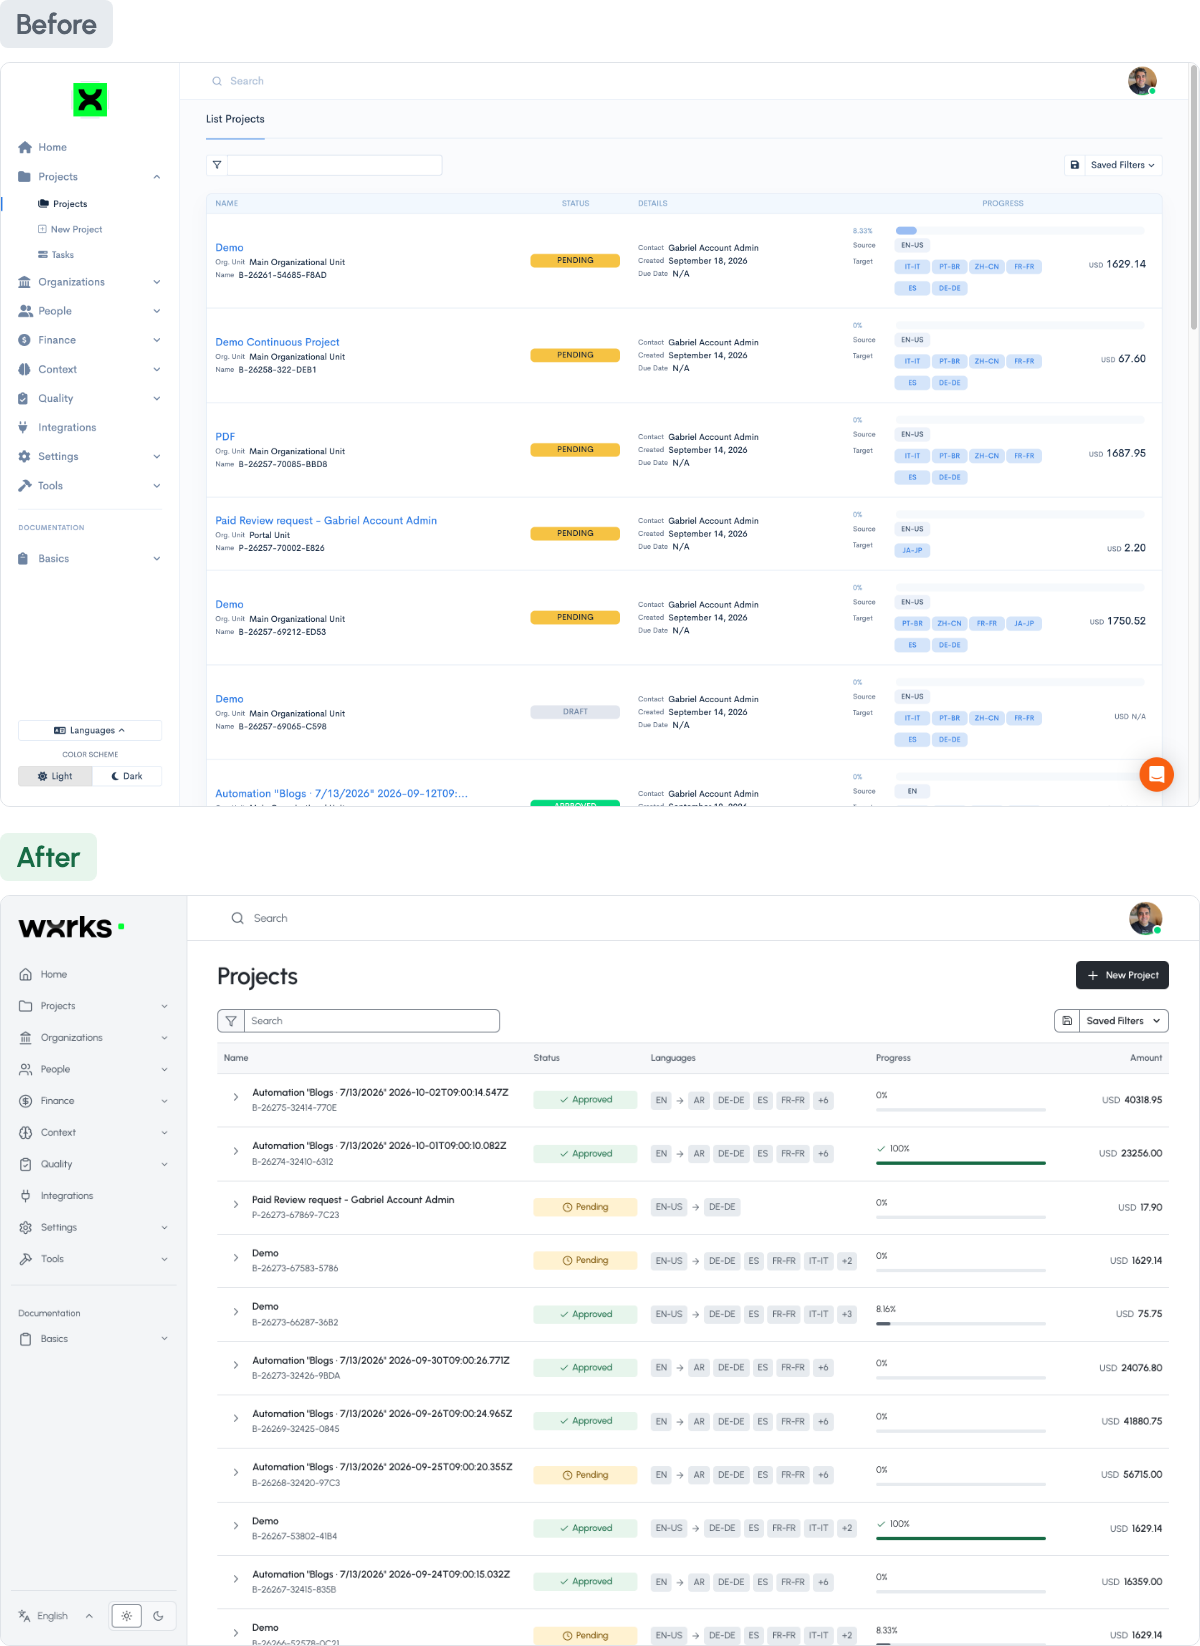
Task: Expand Finance chevron in After sidebar
Action: tap(164, 1101)
